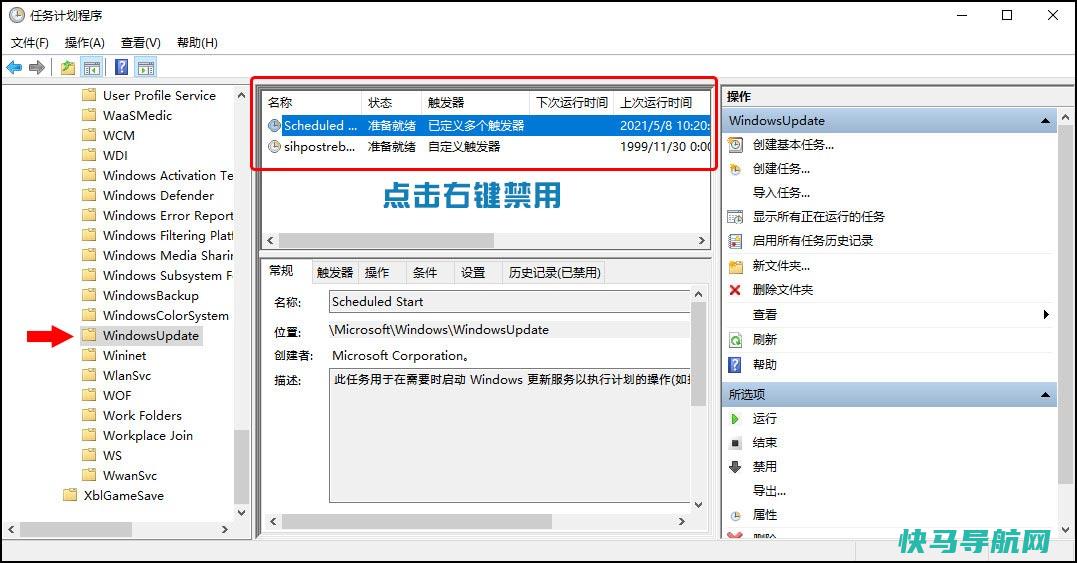Click the 创建任务 icon in the actions pane
The height and width of the screenshot is (563, 1077).
tap(736, 169)
